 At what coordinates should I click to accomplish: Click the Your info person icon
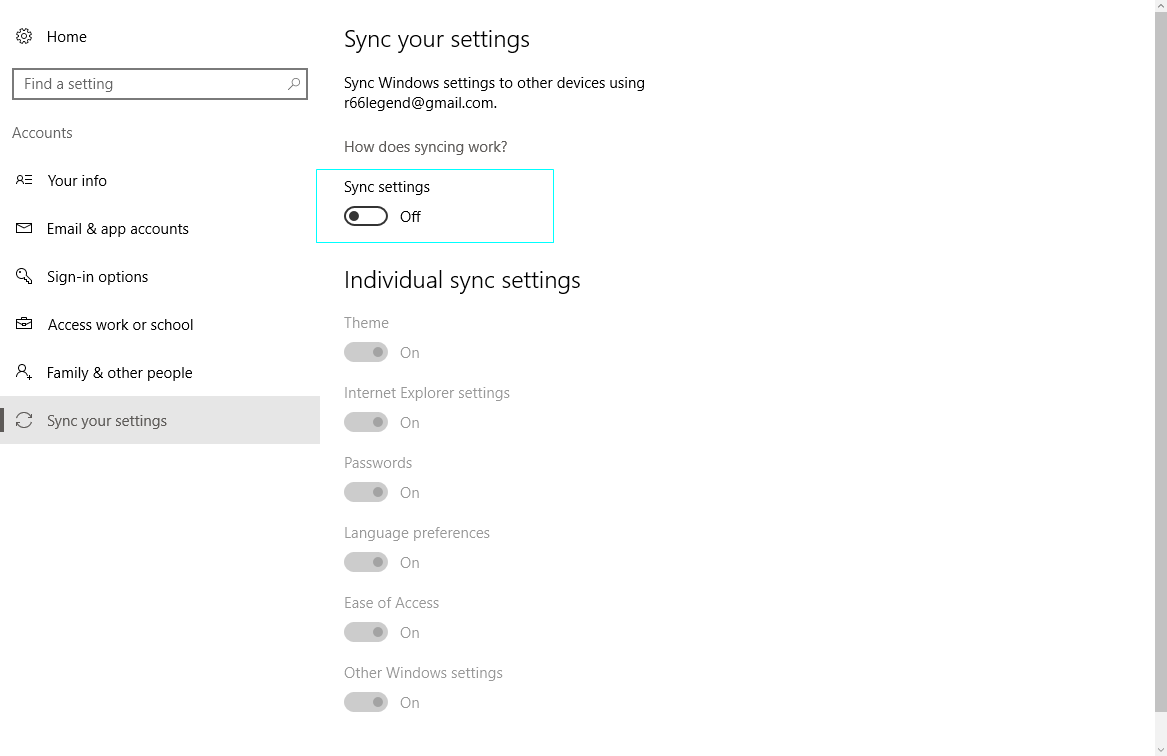pos(24,180)
